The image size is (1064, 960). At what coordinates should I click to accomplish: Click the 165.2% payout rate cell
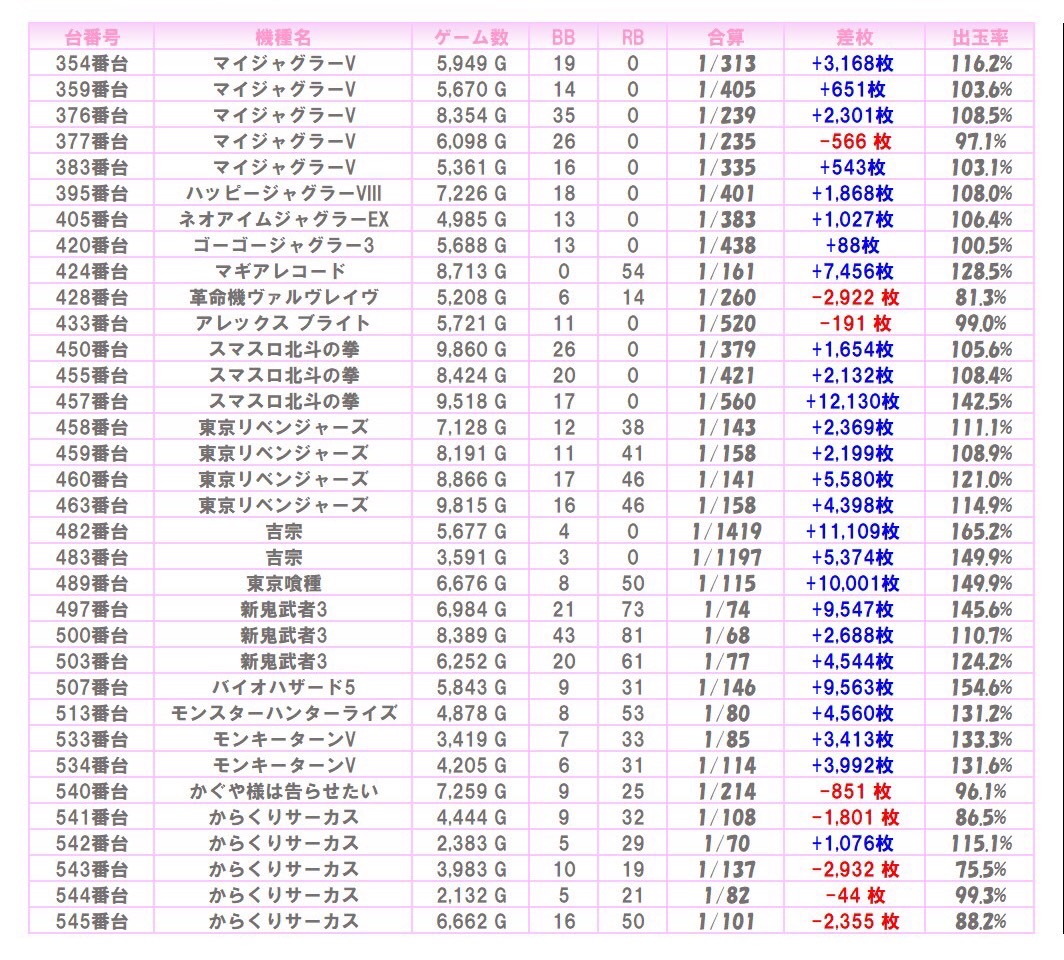click(x=980, y=531)
